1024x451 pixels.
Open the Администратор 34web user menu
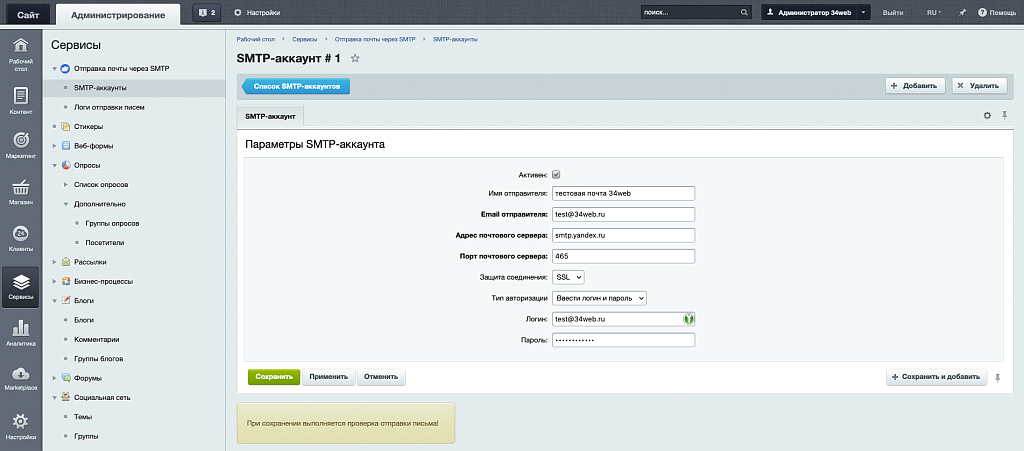click(x=815, y=13)
